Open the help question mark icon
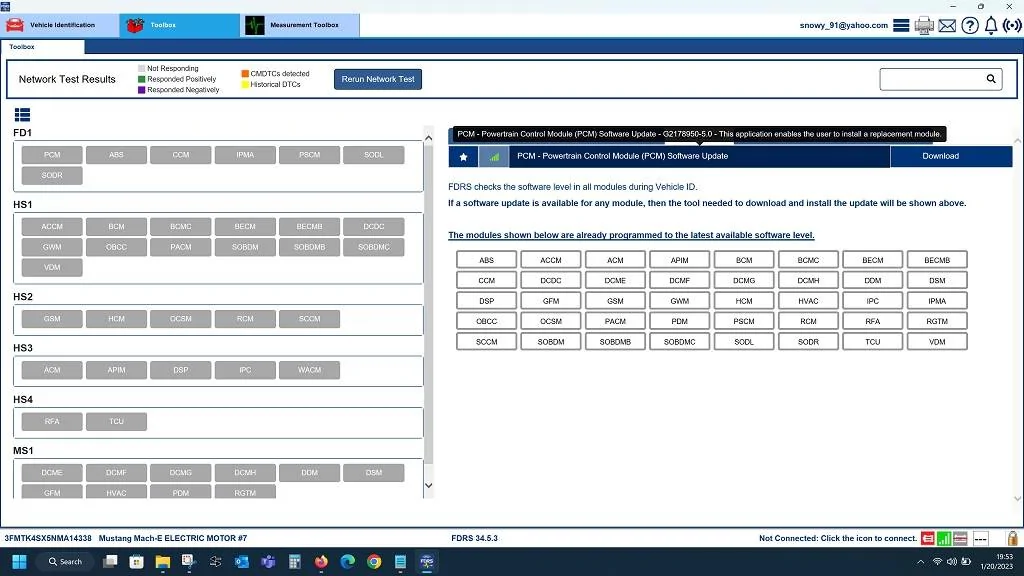This screenshot has height=576, width=1024. [970, 25]
